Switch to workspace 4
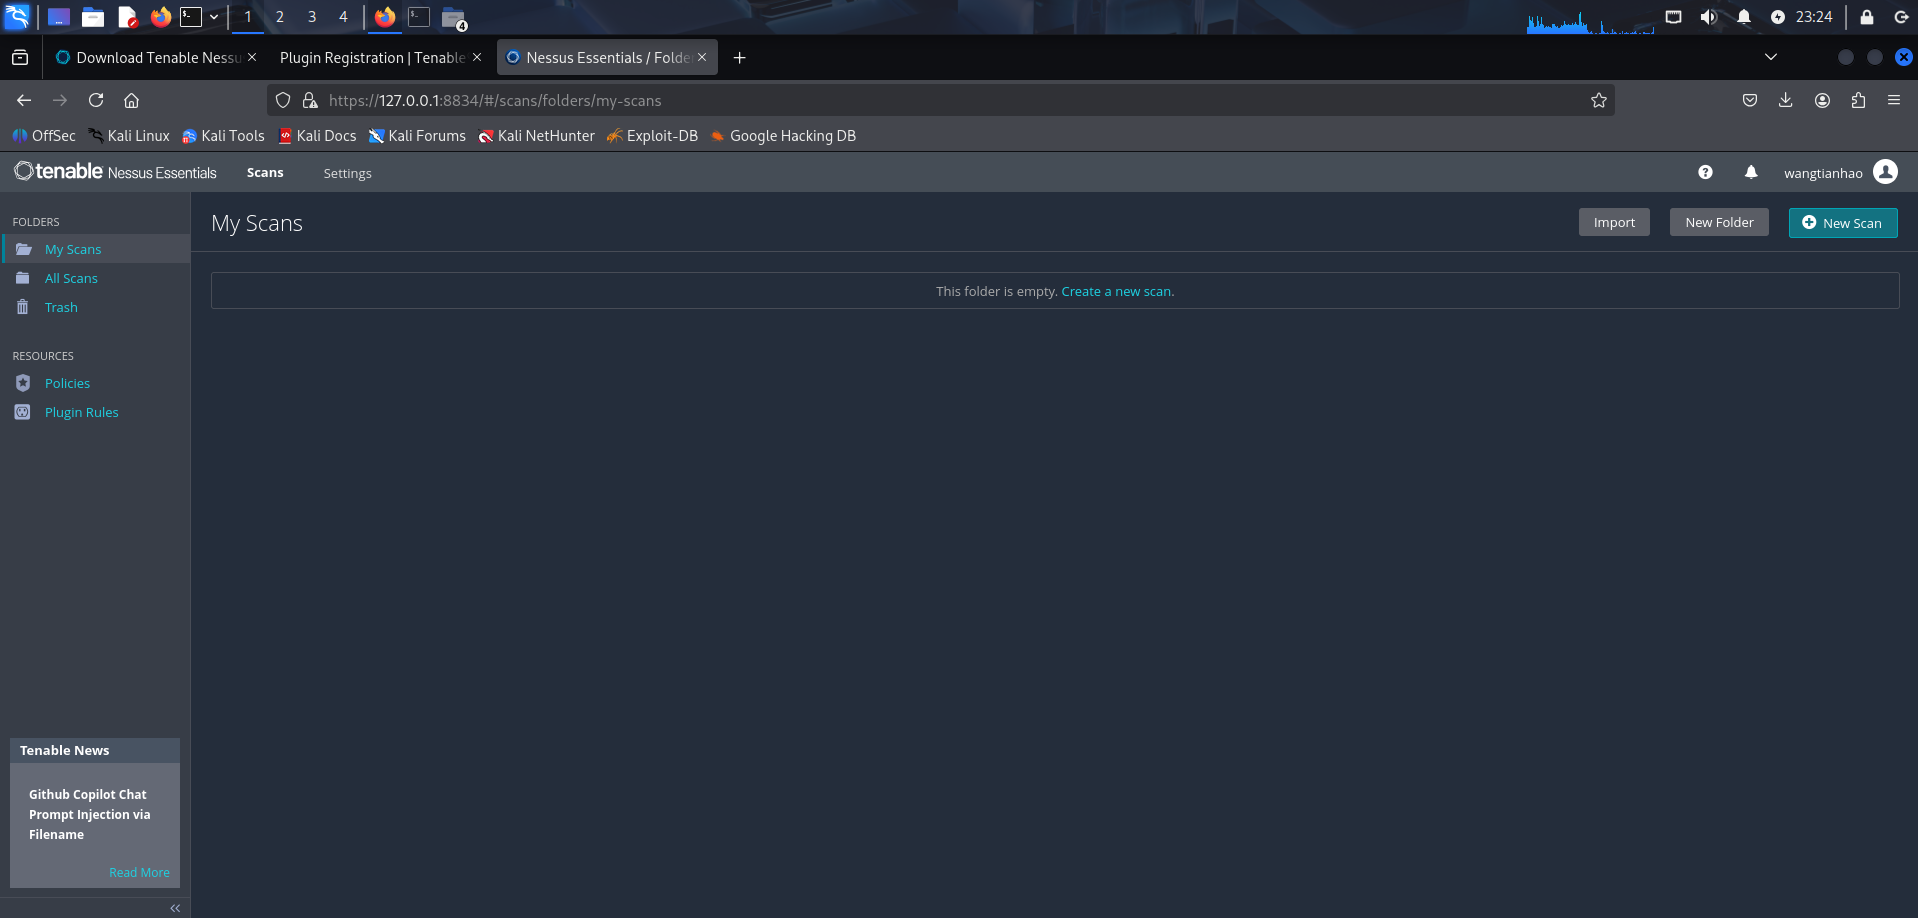The height and width of the screenshot is (918, 1918). [x=343, y=17]
